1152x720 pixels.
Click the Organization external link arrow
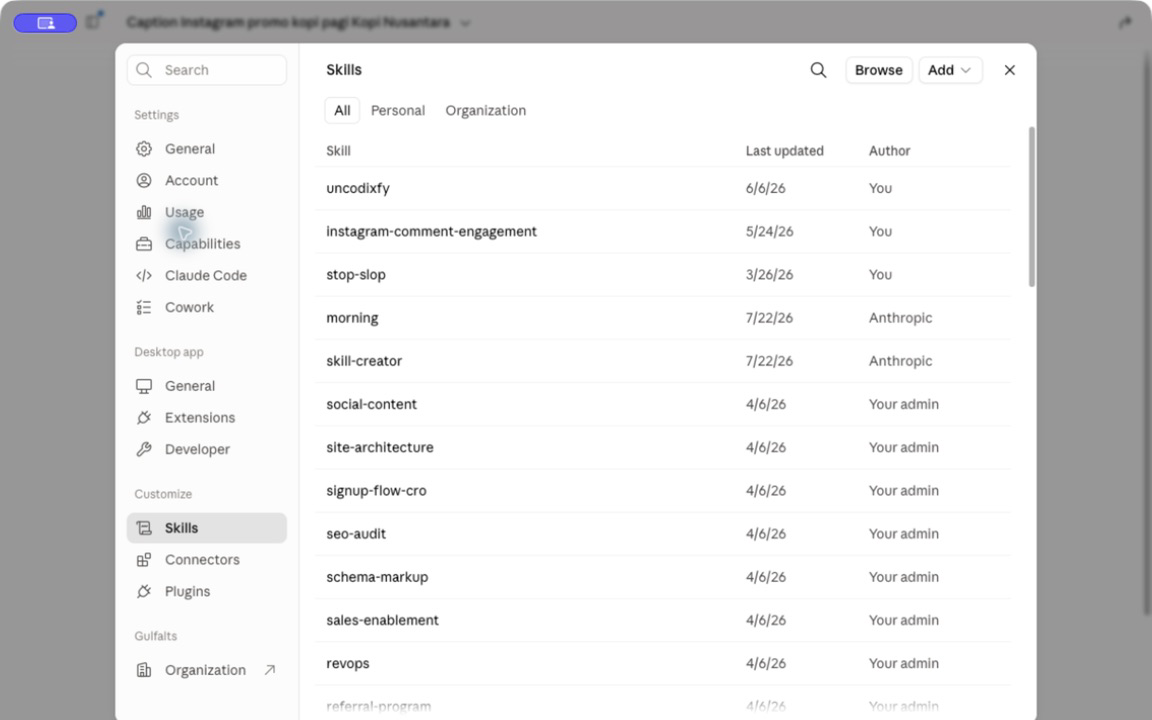click(270, 669)
